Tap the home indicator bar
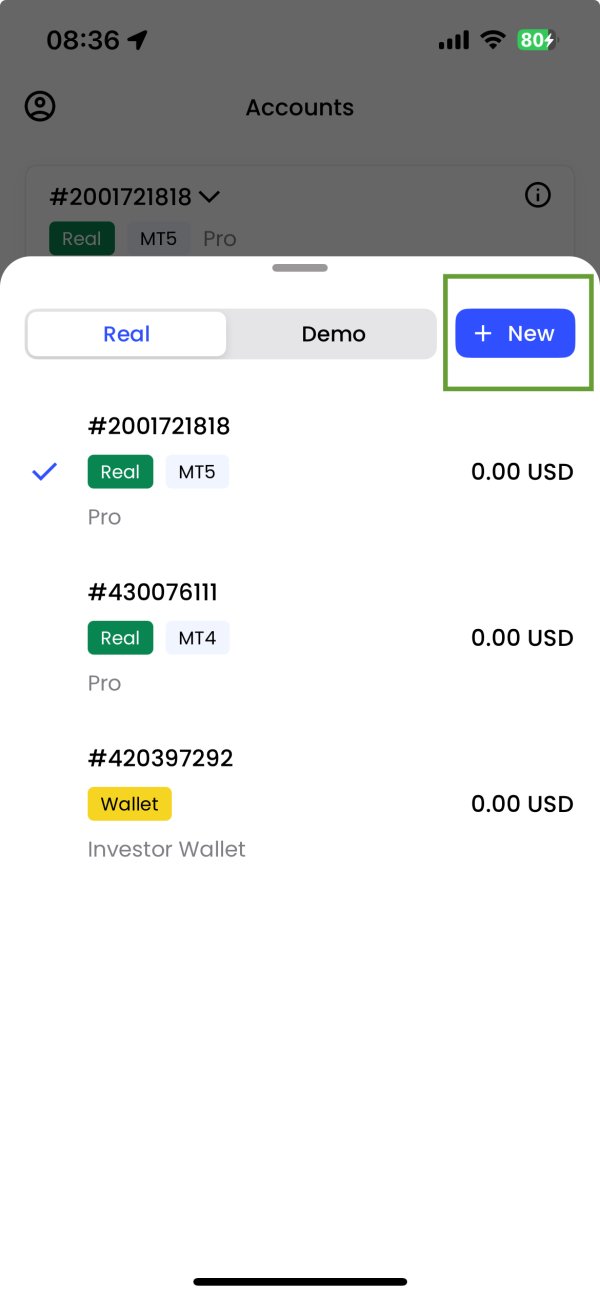 pyautogui.click(x=300, y=1281)
